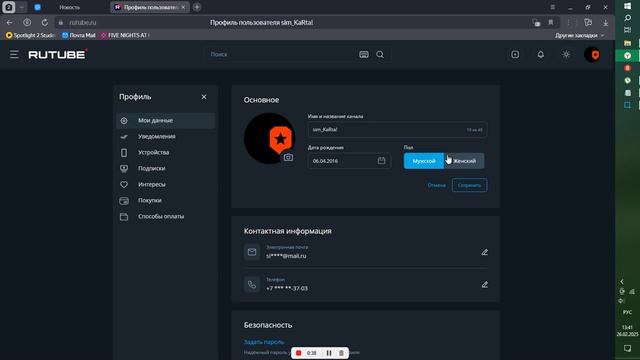The height and width of the screenshot is (360, 640).
Task: Close the Профиль пользователя tab
Action: (183, 7)
